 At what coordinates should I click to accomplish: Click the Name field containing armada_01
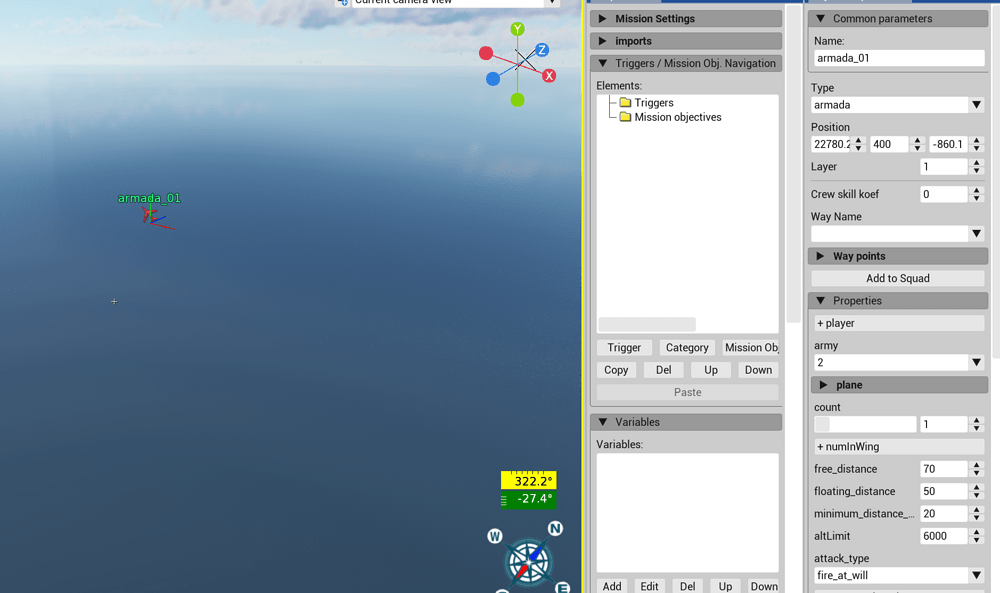[899, 58]
